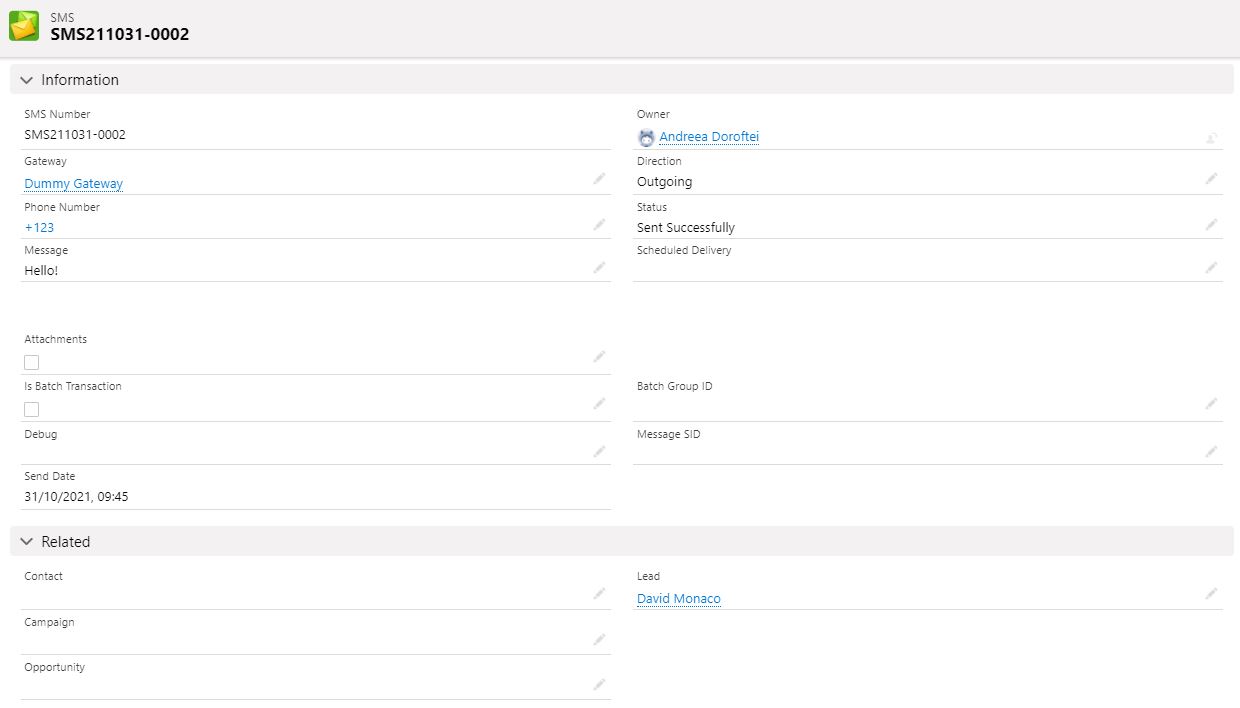The image size is (1240, 708).
Task: Click the Opportunity field label
Action: pyautogui.click(x=55, y=667)
